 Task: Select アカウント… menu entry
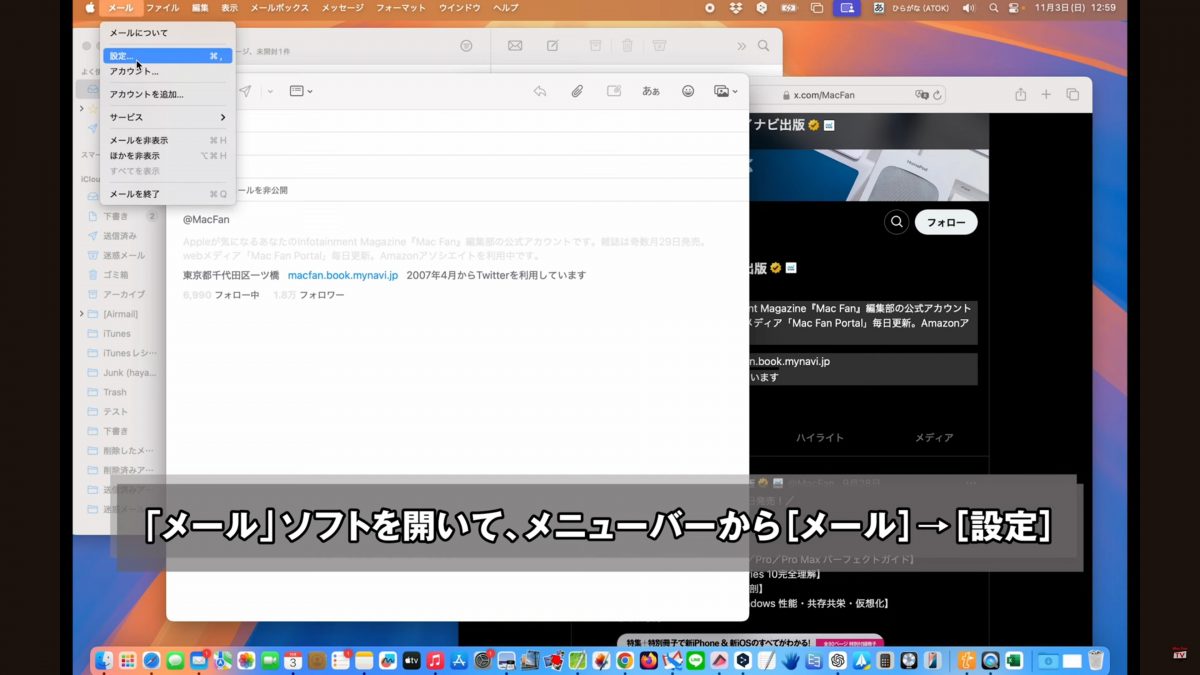(168, 71)
